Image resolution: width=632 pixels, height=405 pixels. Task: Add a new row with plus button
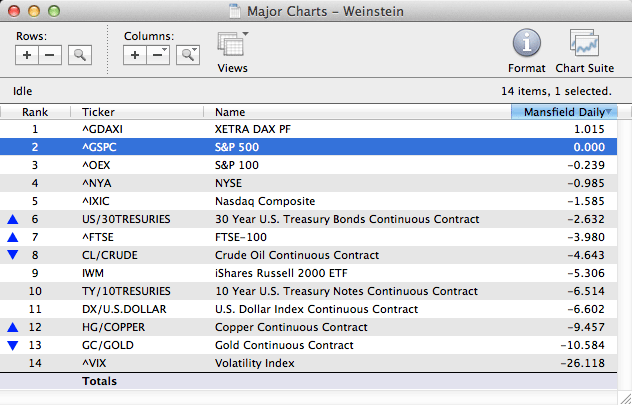tap(28, 56)
